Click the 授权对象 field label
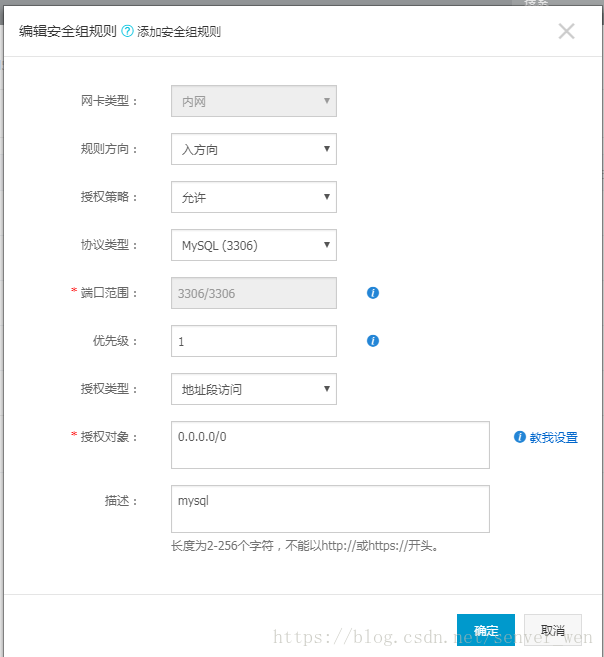This screenshot has height=657, width=604. [x=109, y=437]
